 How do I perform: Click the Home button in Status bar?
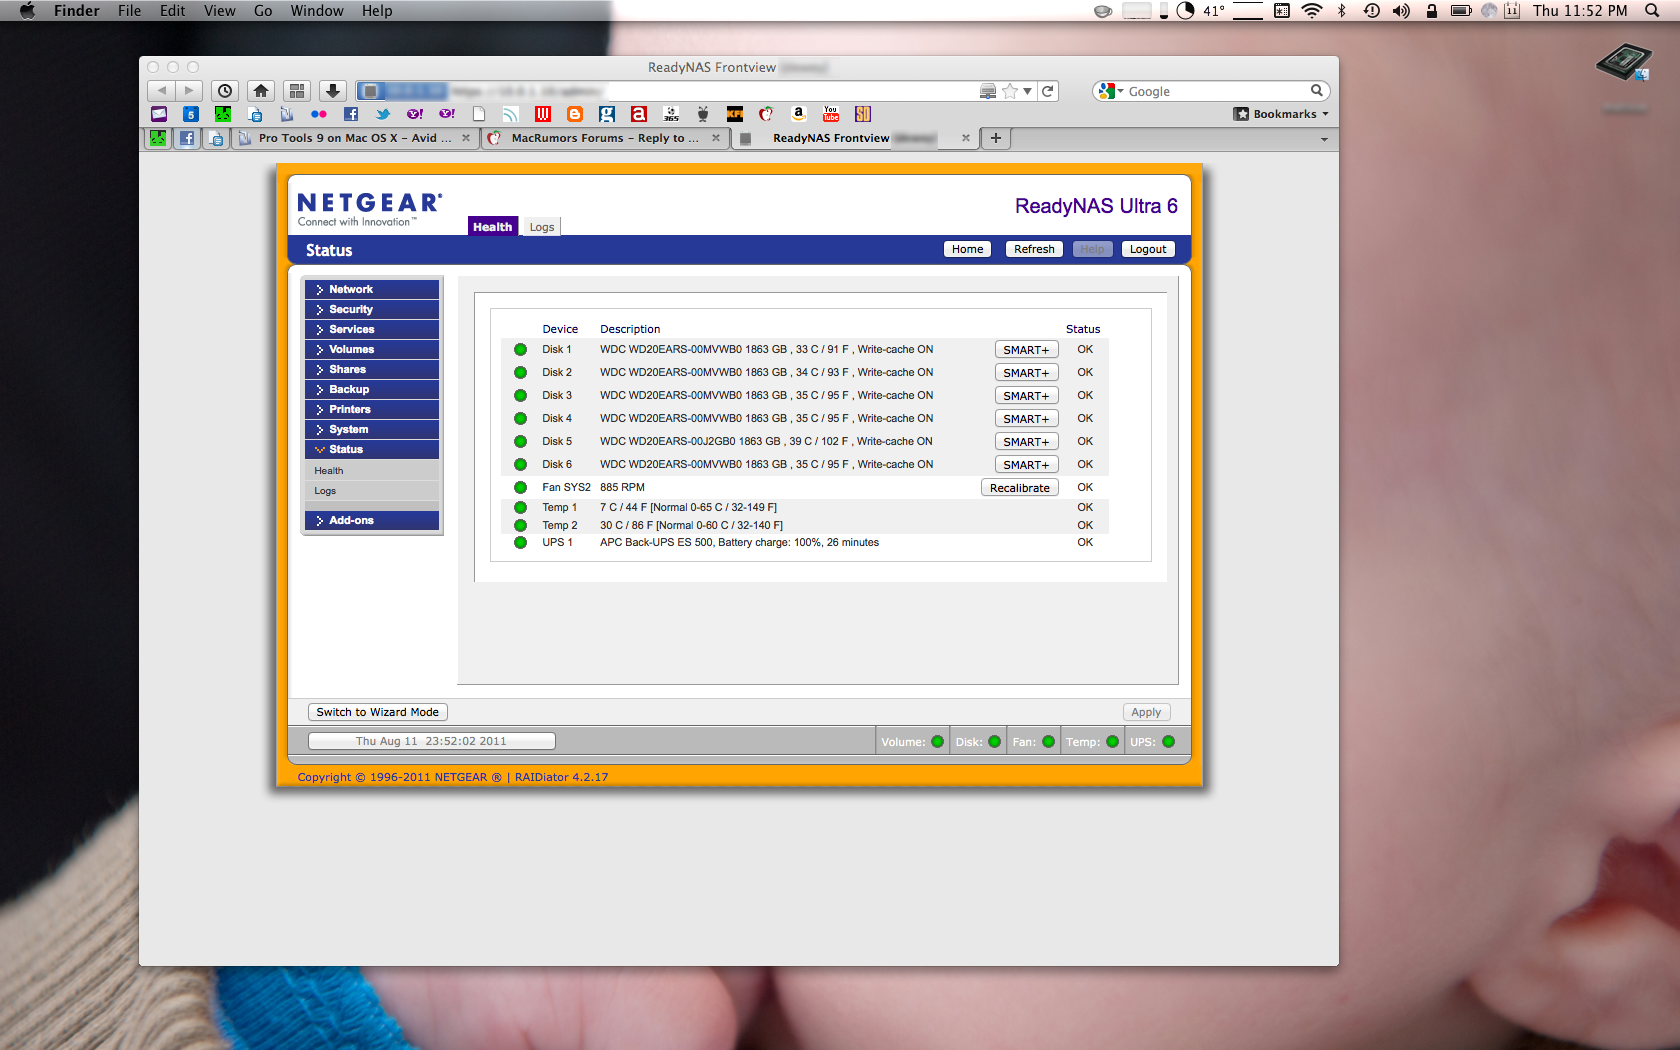967,249
